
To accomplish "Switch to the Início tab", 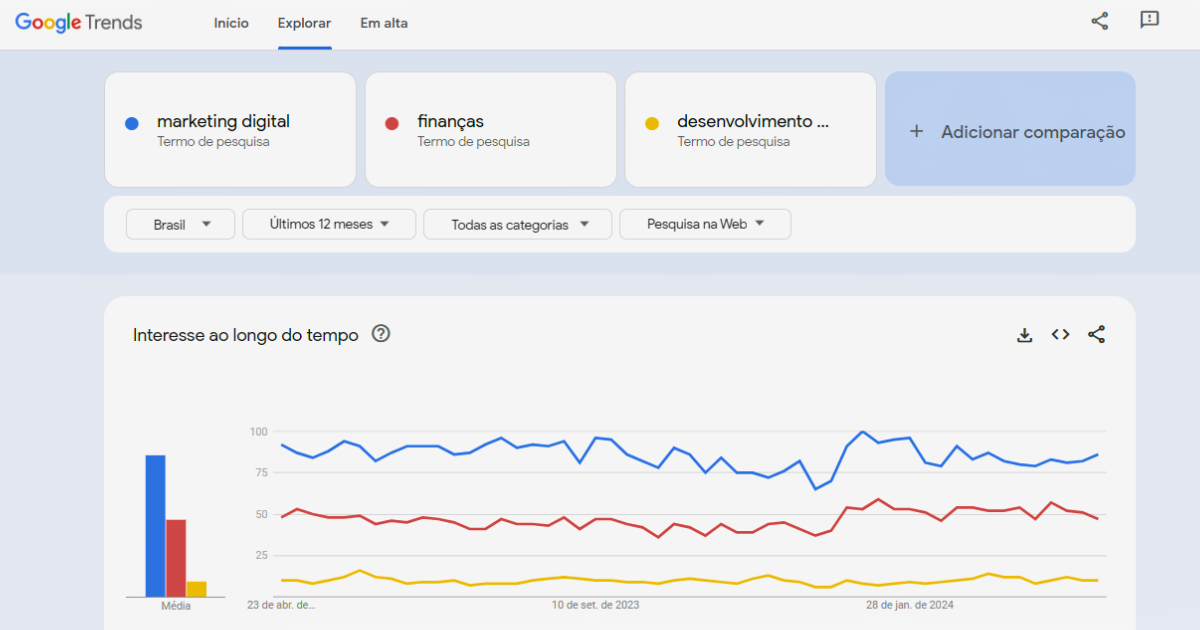I will [x=231, y=22].
